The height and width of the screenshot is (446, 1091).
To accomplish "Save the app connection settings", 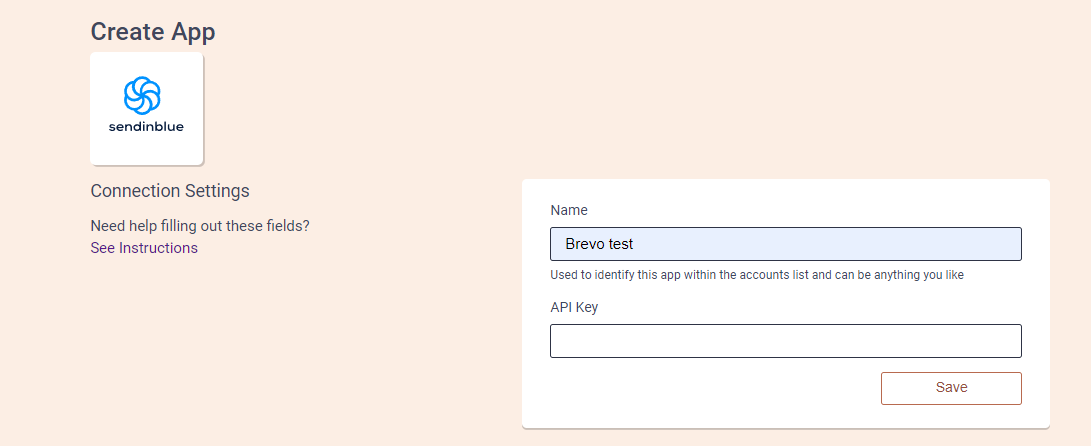I will [951, 388].
